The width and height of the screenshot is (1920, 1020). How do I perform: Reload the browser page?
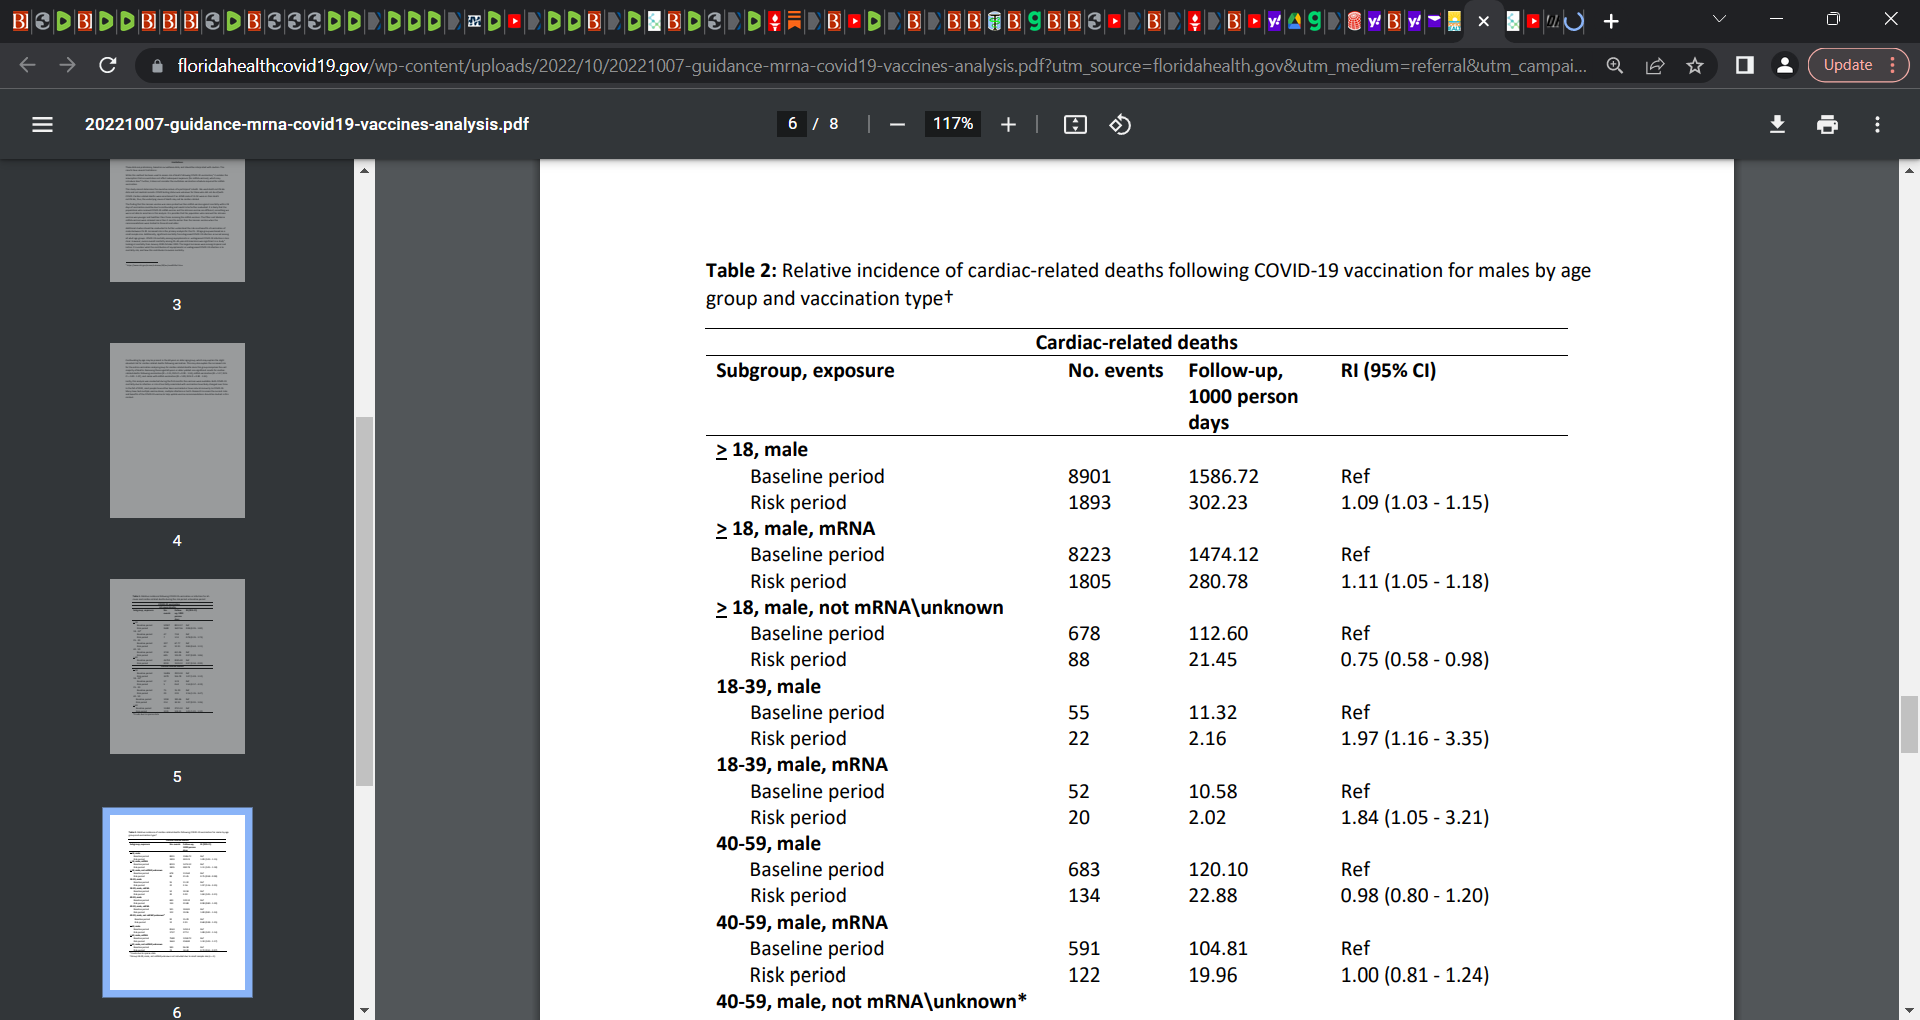click(x=108, y=65)
